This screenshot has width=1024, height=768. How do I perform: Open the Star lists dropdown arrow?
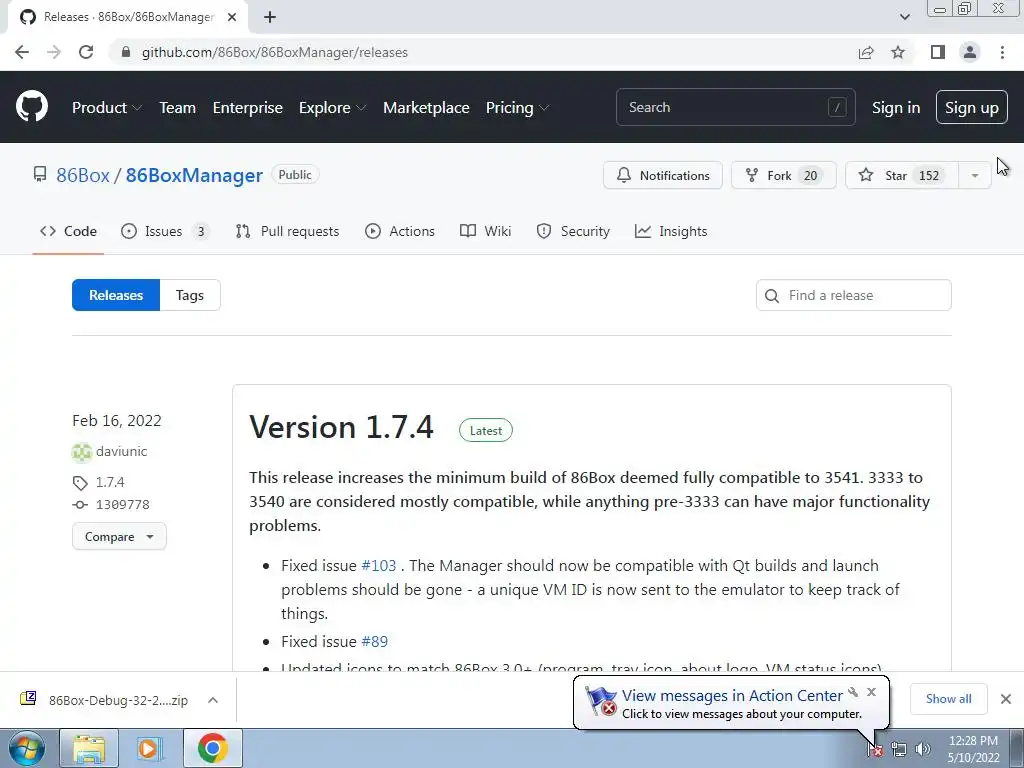pyautogui.click(x=975, y=175)
